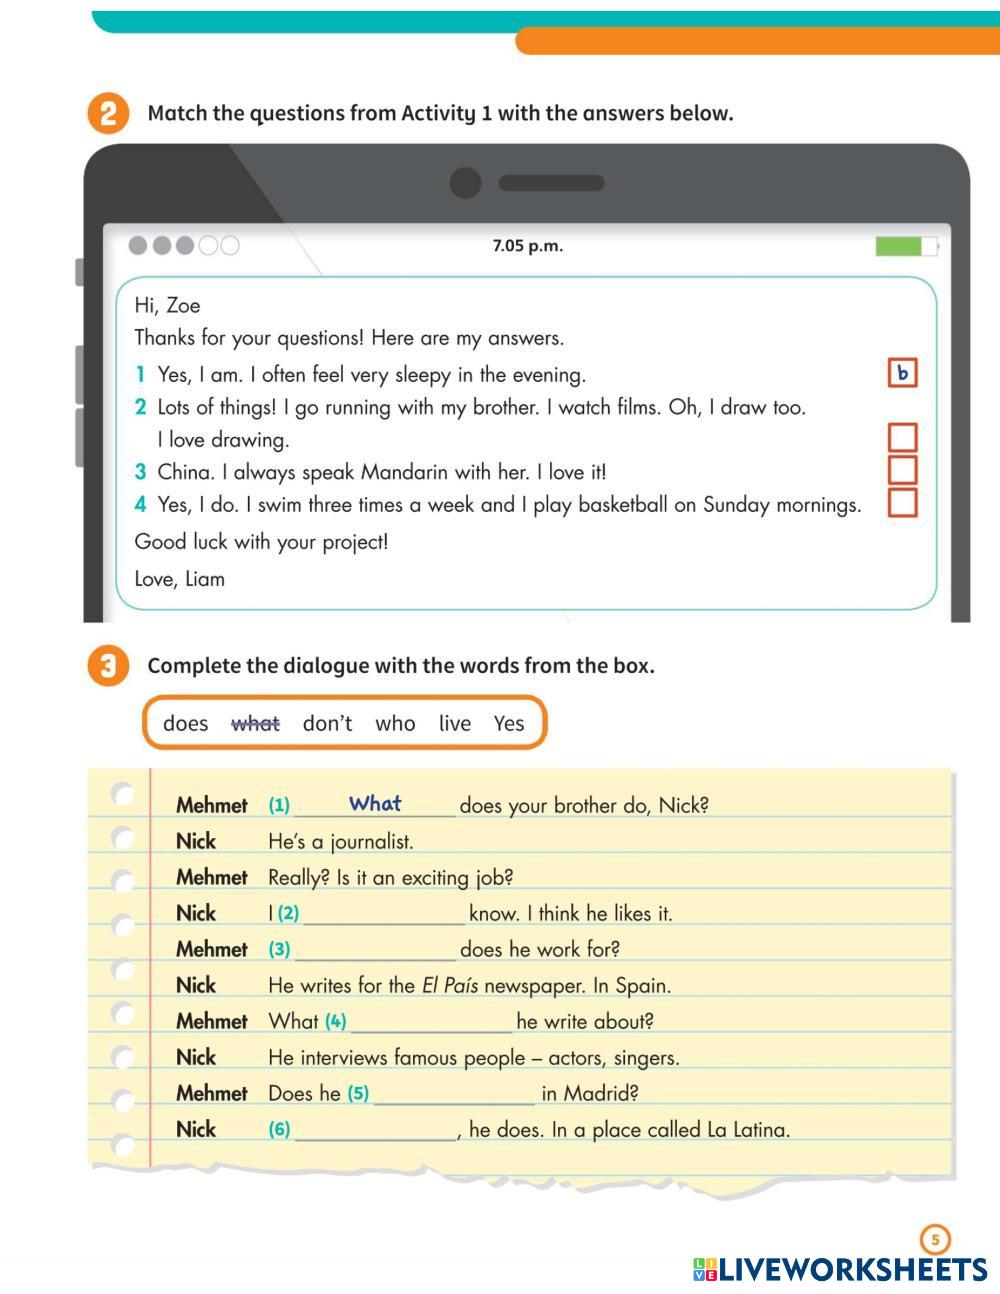1000x1294 pixels.
Task: Click the crossed-out word 'what' in box
Action: pos(255,724)
